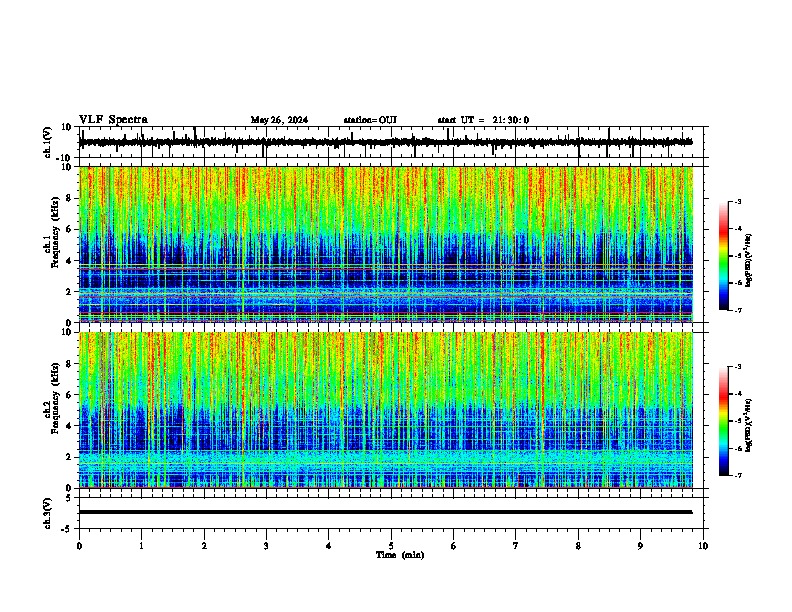Click the ch.1 Frequency (kHz) axis label
The width and height of the screenshot is (792, 612).
click(52, 232)
